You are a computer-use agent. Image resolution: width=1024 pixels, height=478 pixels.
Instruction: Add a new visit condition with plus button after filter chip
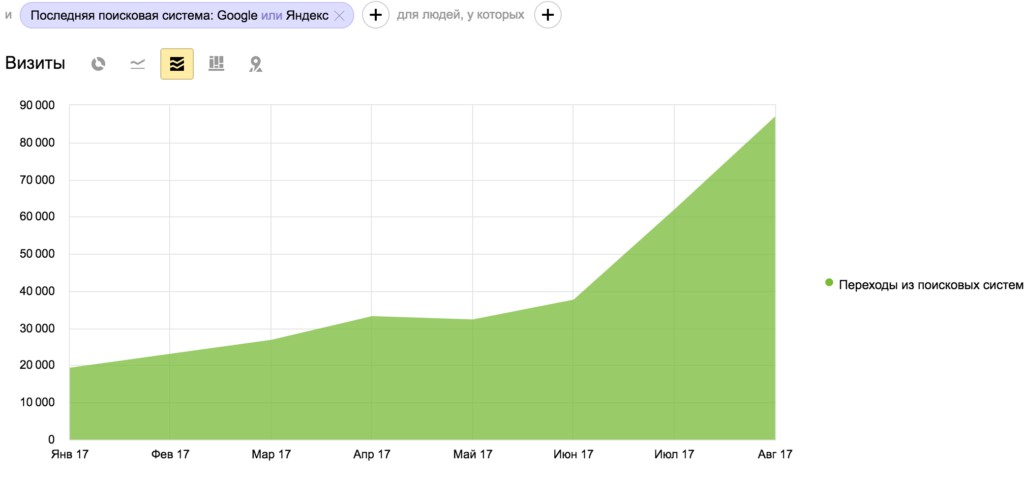click(x=375, y=15)
